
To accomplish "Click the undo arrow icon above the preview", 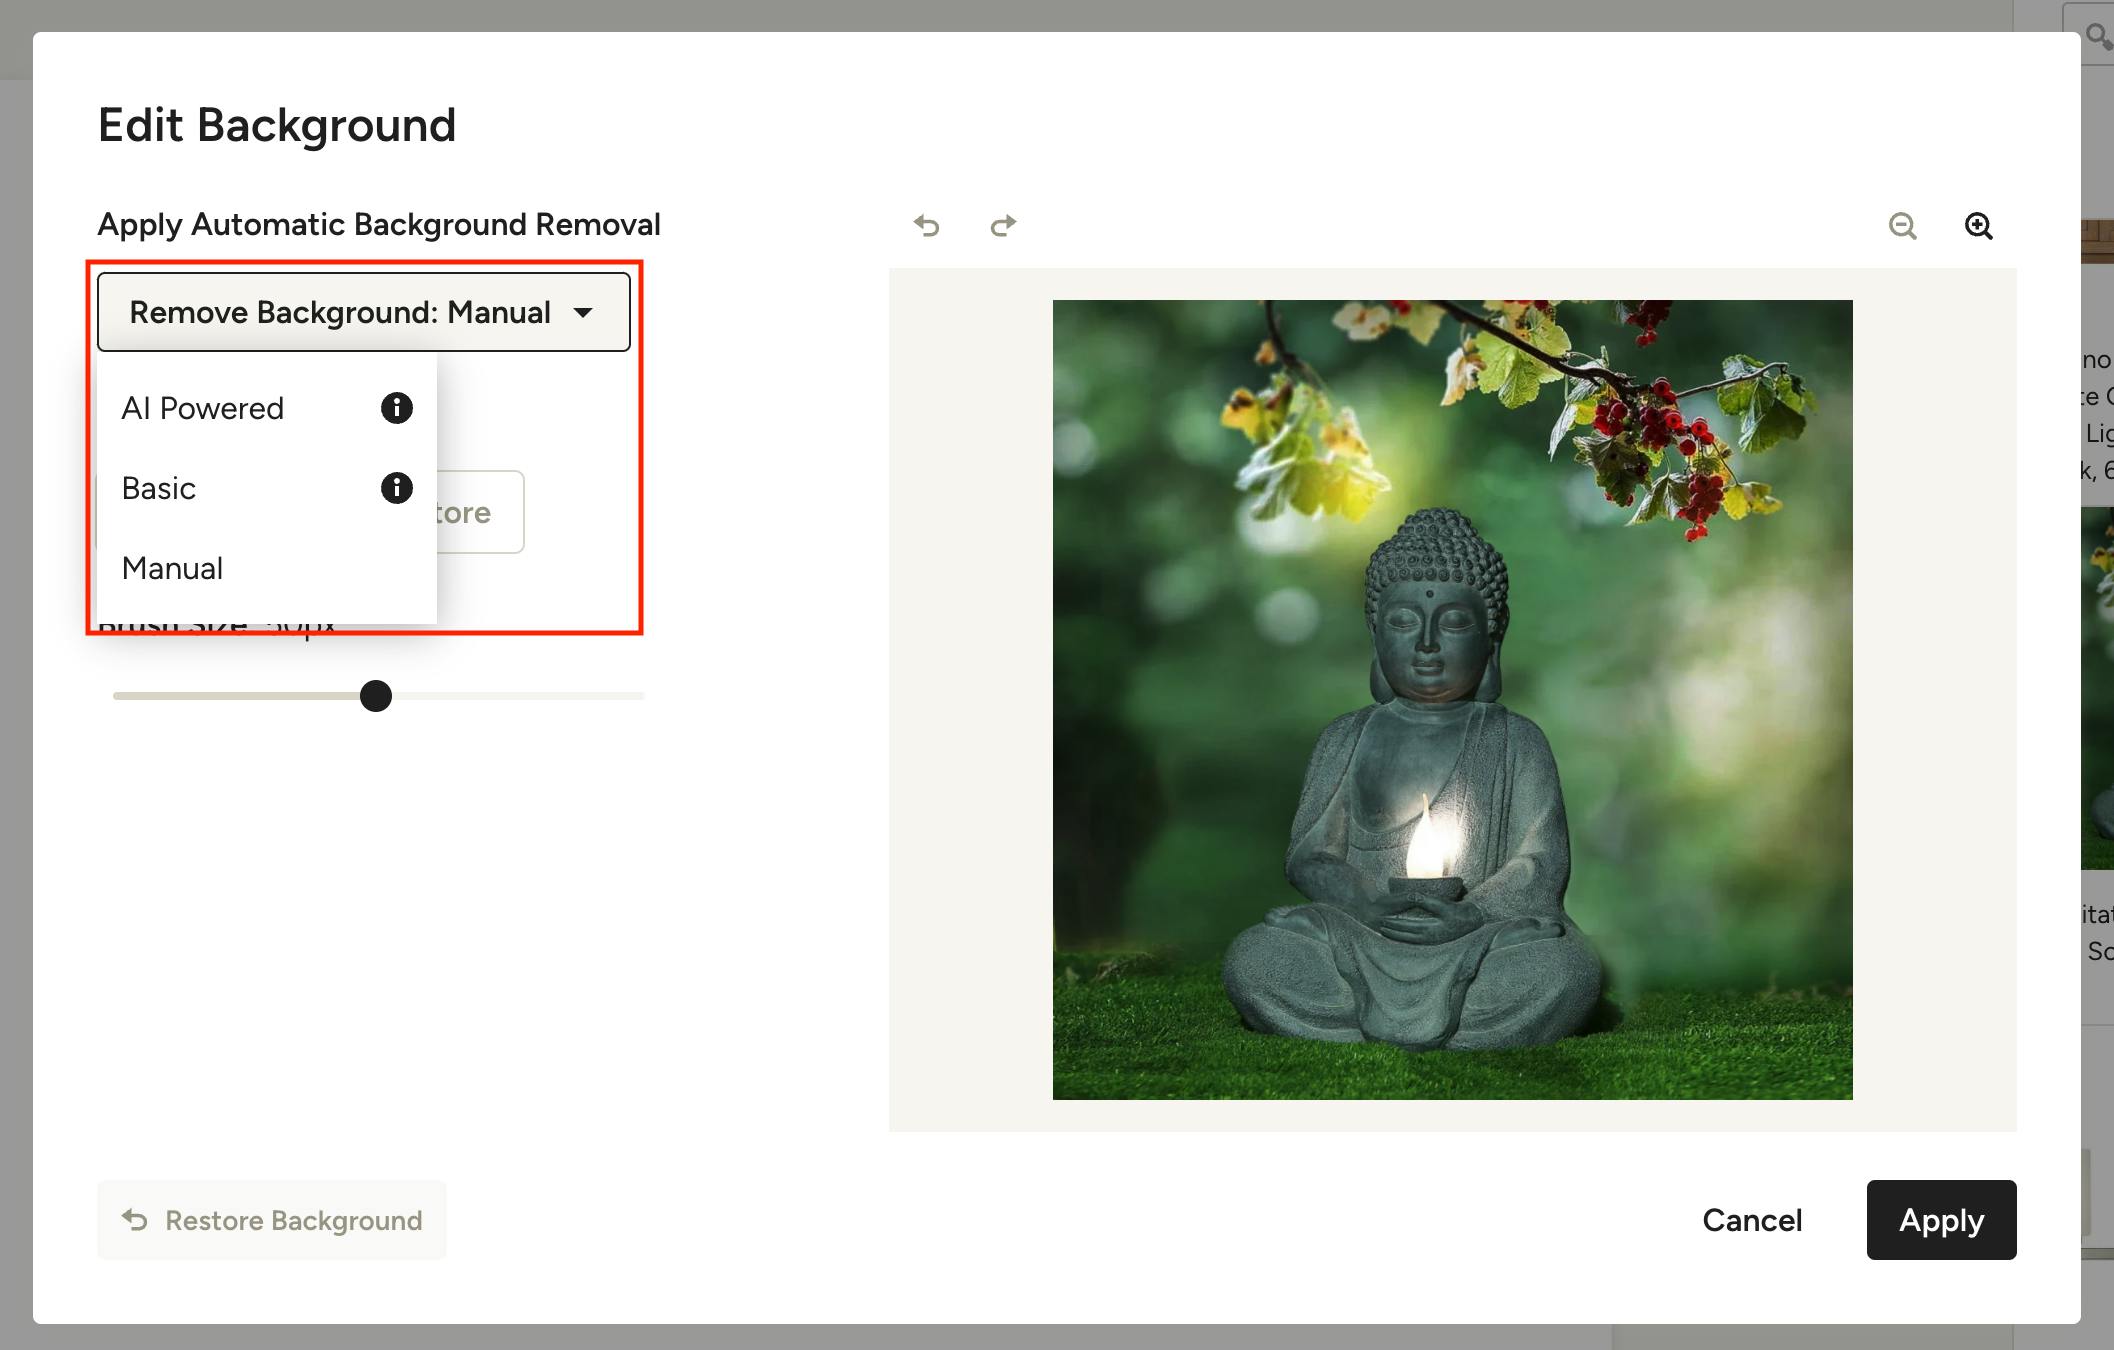I will point(927,226).
